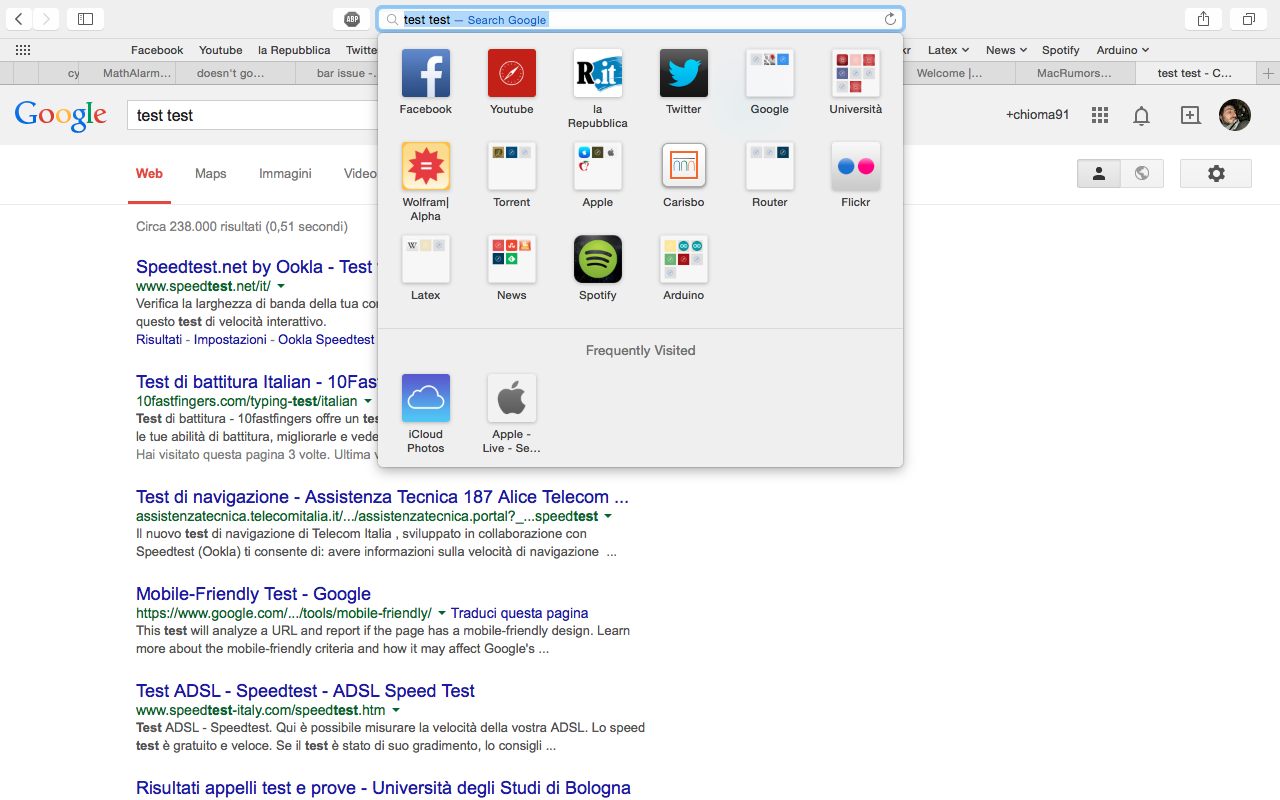Click the Adblock Plus ABP icon
The width and height of the screenshot is (1280, 800).
tap(352, 19)
